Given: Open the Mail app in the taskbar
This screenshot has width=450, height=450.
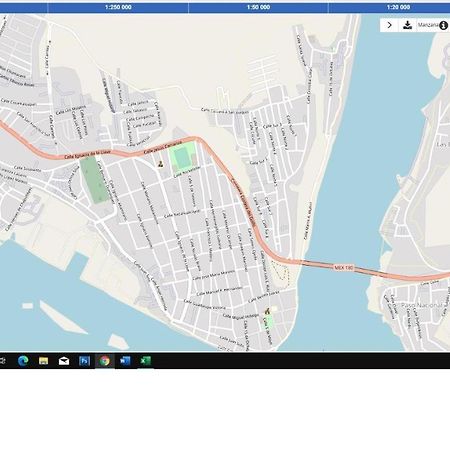Looking at the screenshot, I should [x=64, y=361].
